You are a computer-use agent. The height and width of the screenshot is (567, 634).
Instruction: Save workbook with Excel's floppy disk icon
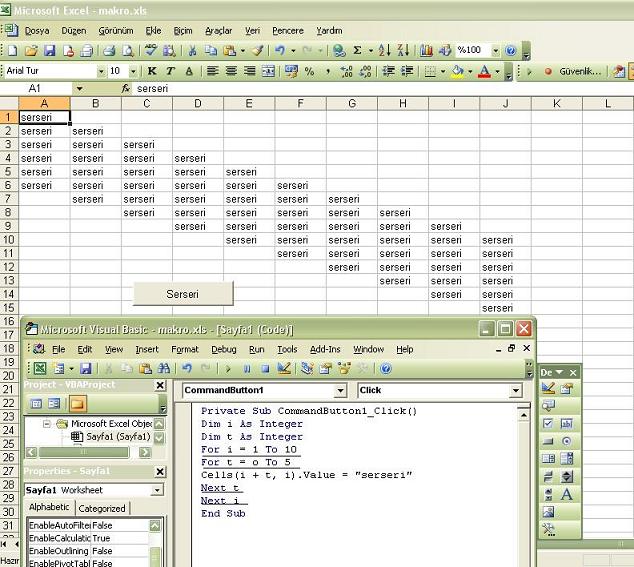[49, 51]
